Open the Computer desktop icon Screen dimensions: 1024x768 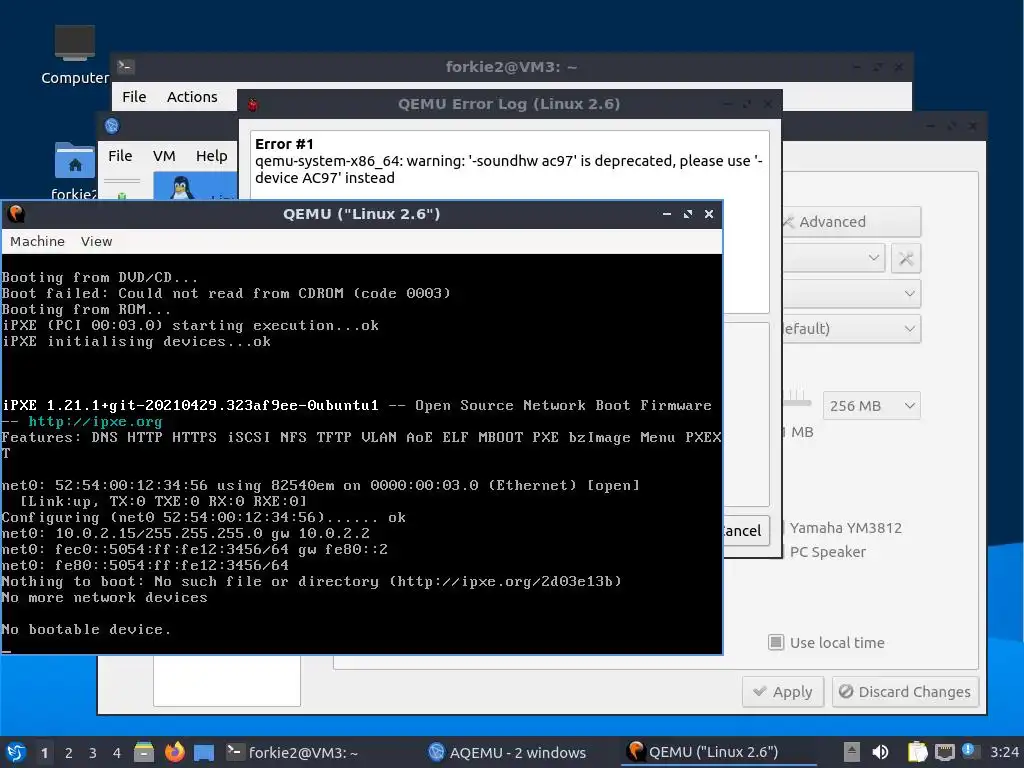tap(74, 55)
